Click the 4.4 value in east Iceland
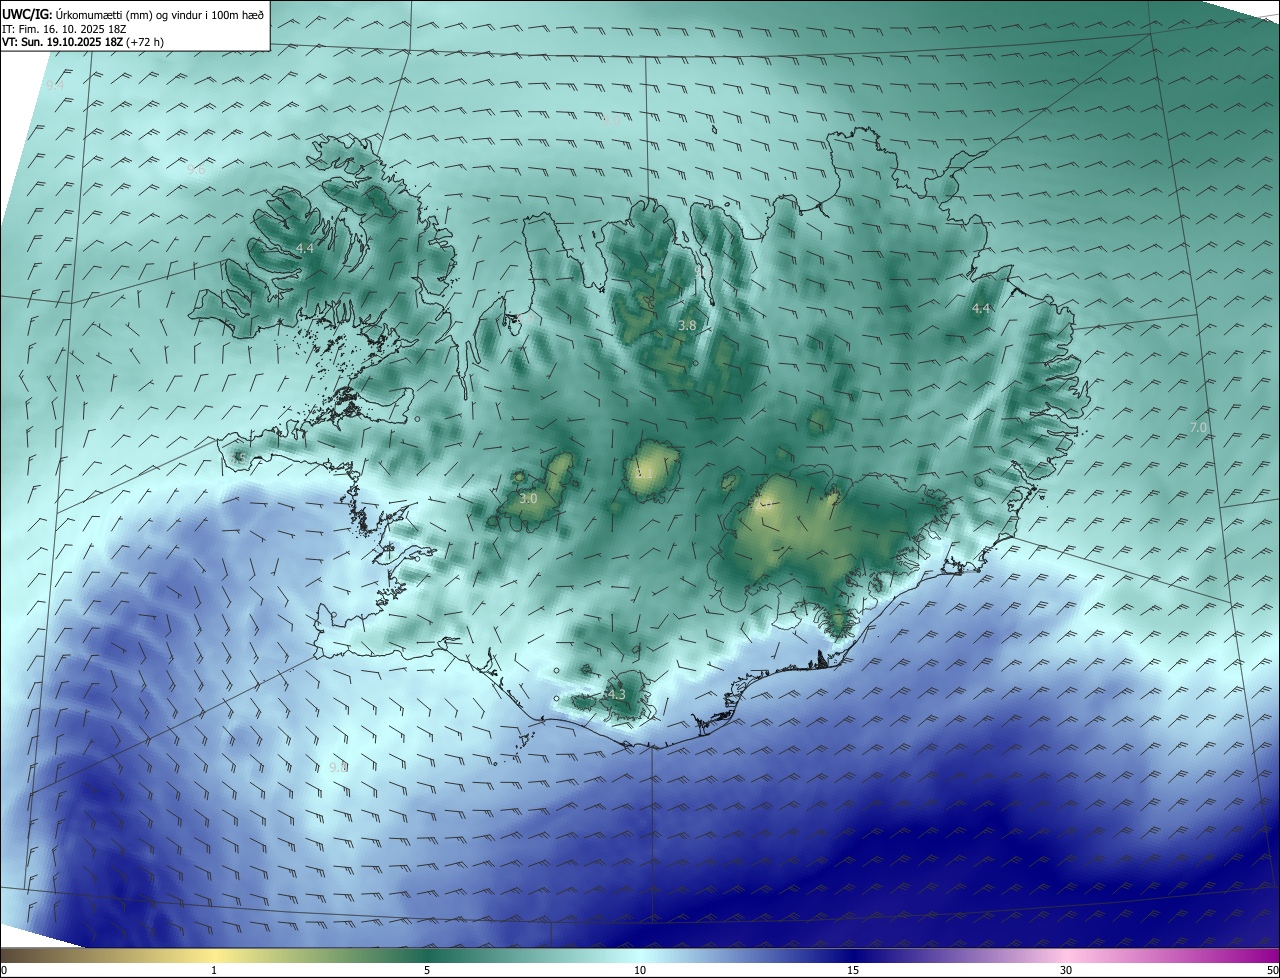Screen dimensions: 1280x978 point(981,309)
